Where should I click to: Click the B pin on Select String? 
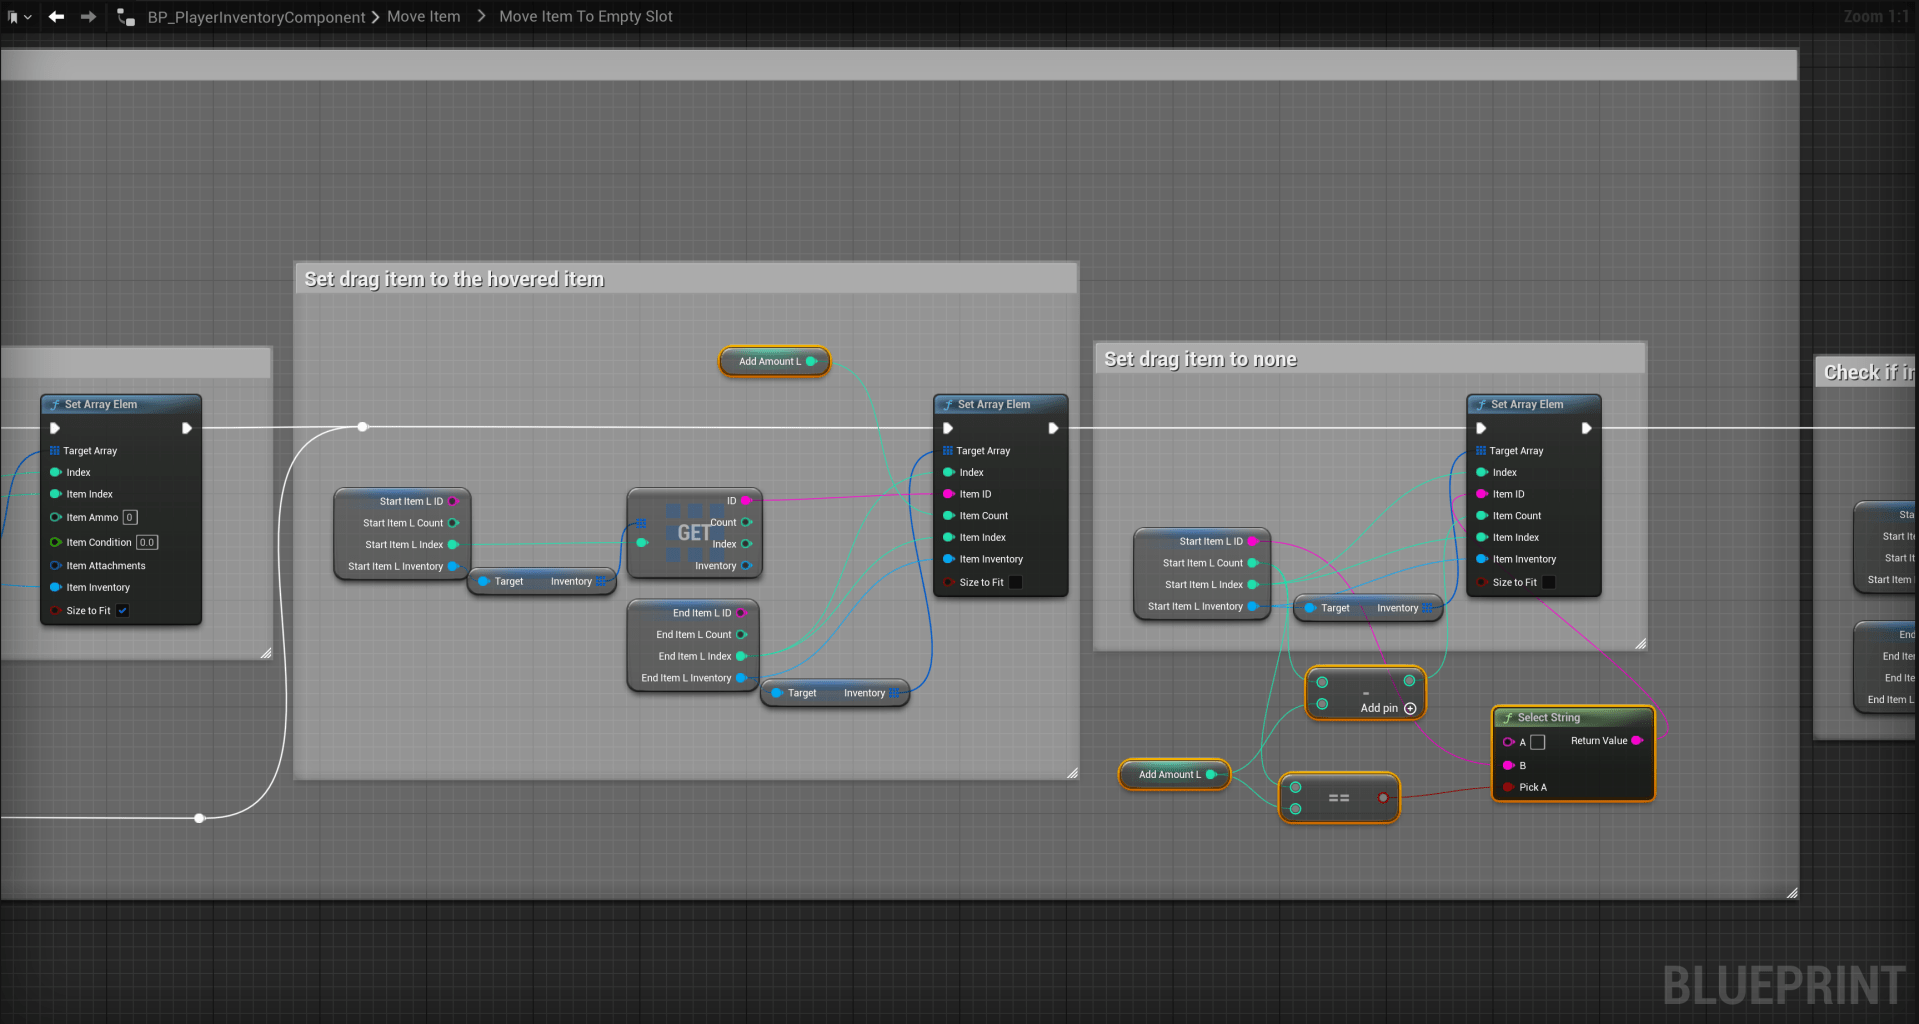[1508, 766]
